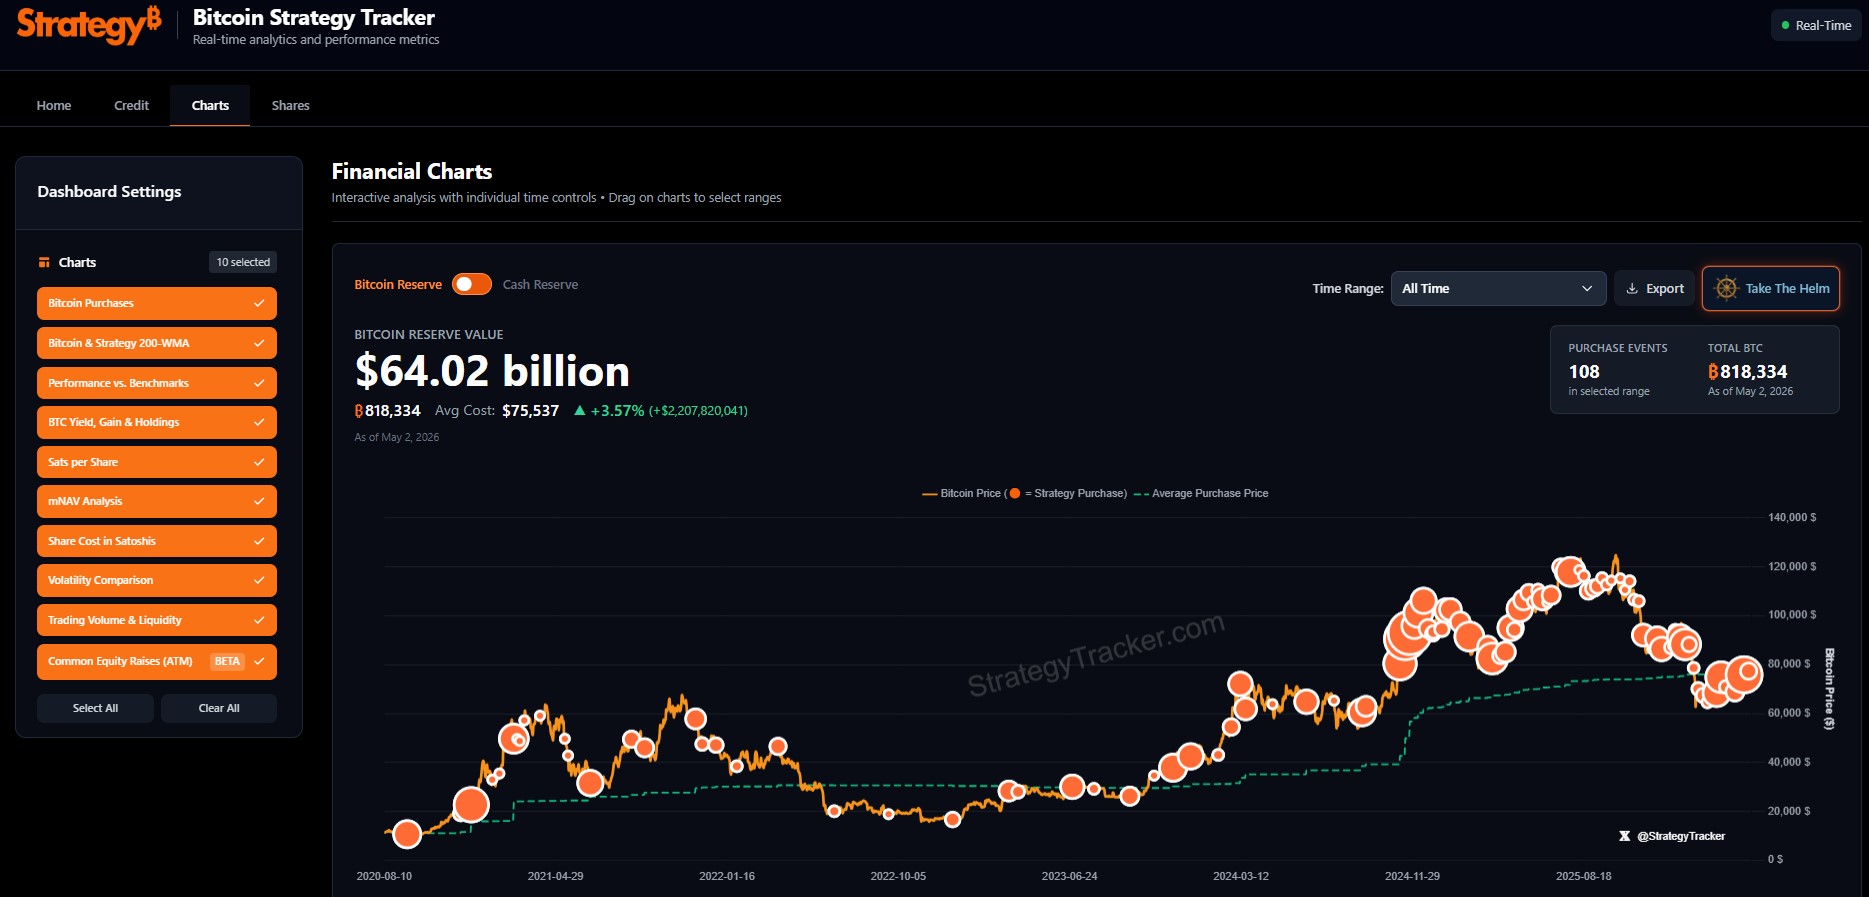This screenshot has width=1869, height=897.
Task: Click the $64.02 billion reserve value
Action: point(492,372)
